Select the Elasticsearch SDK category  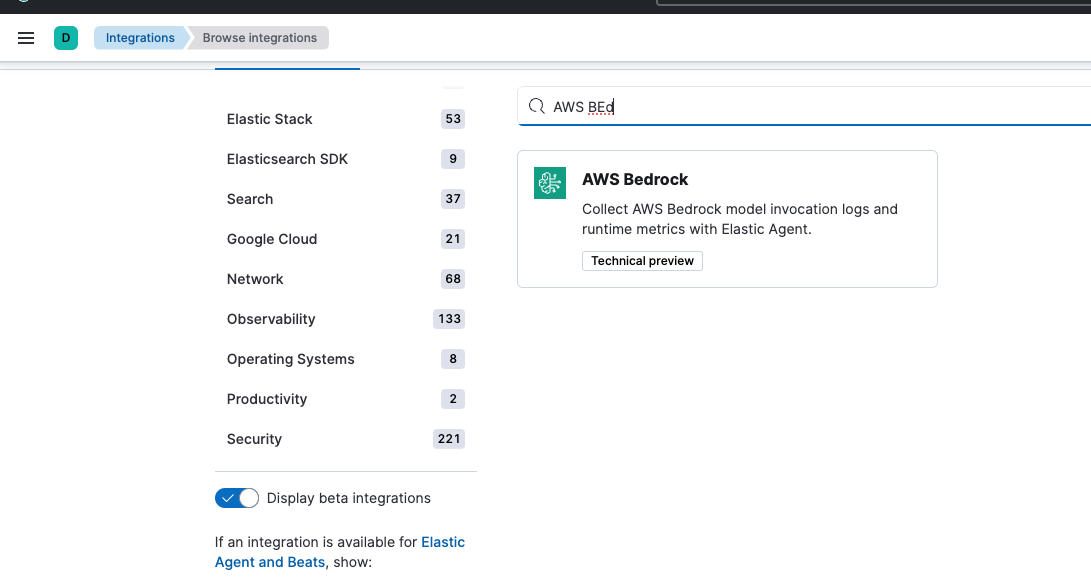(287, 159)
